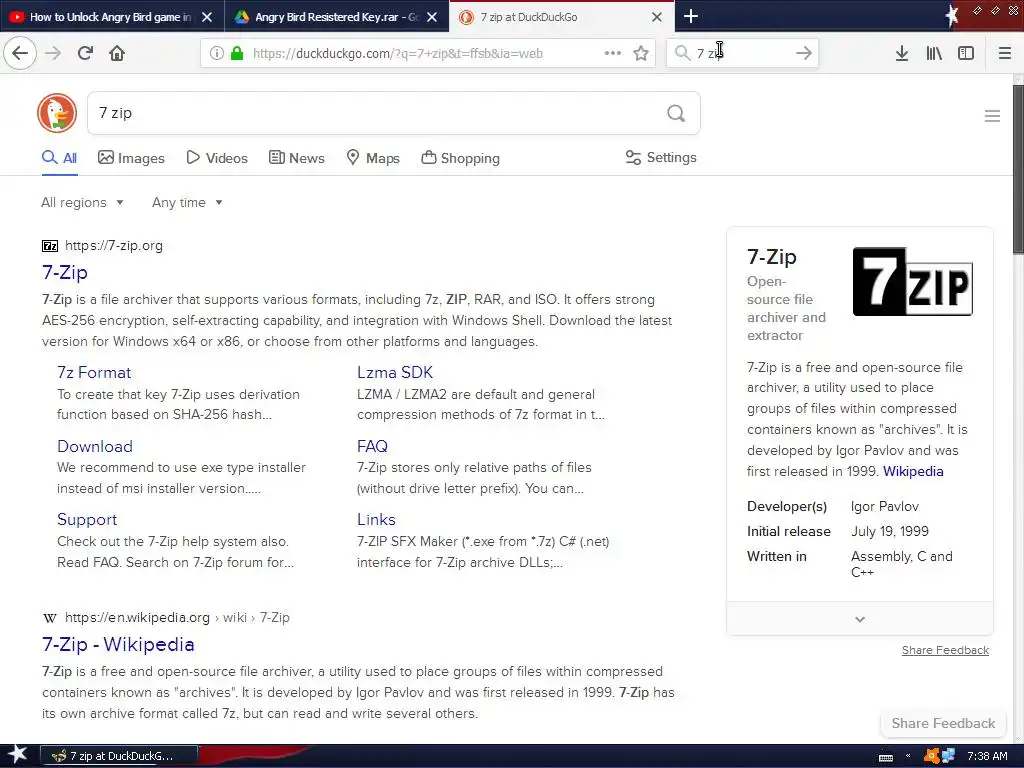Open the Settings dropdown
The image size is (1024, 768).
[x=661, y=157]
